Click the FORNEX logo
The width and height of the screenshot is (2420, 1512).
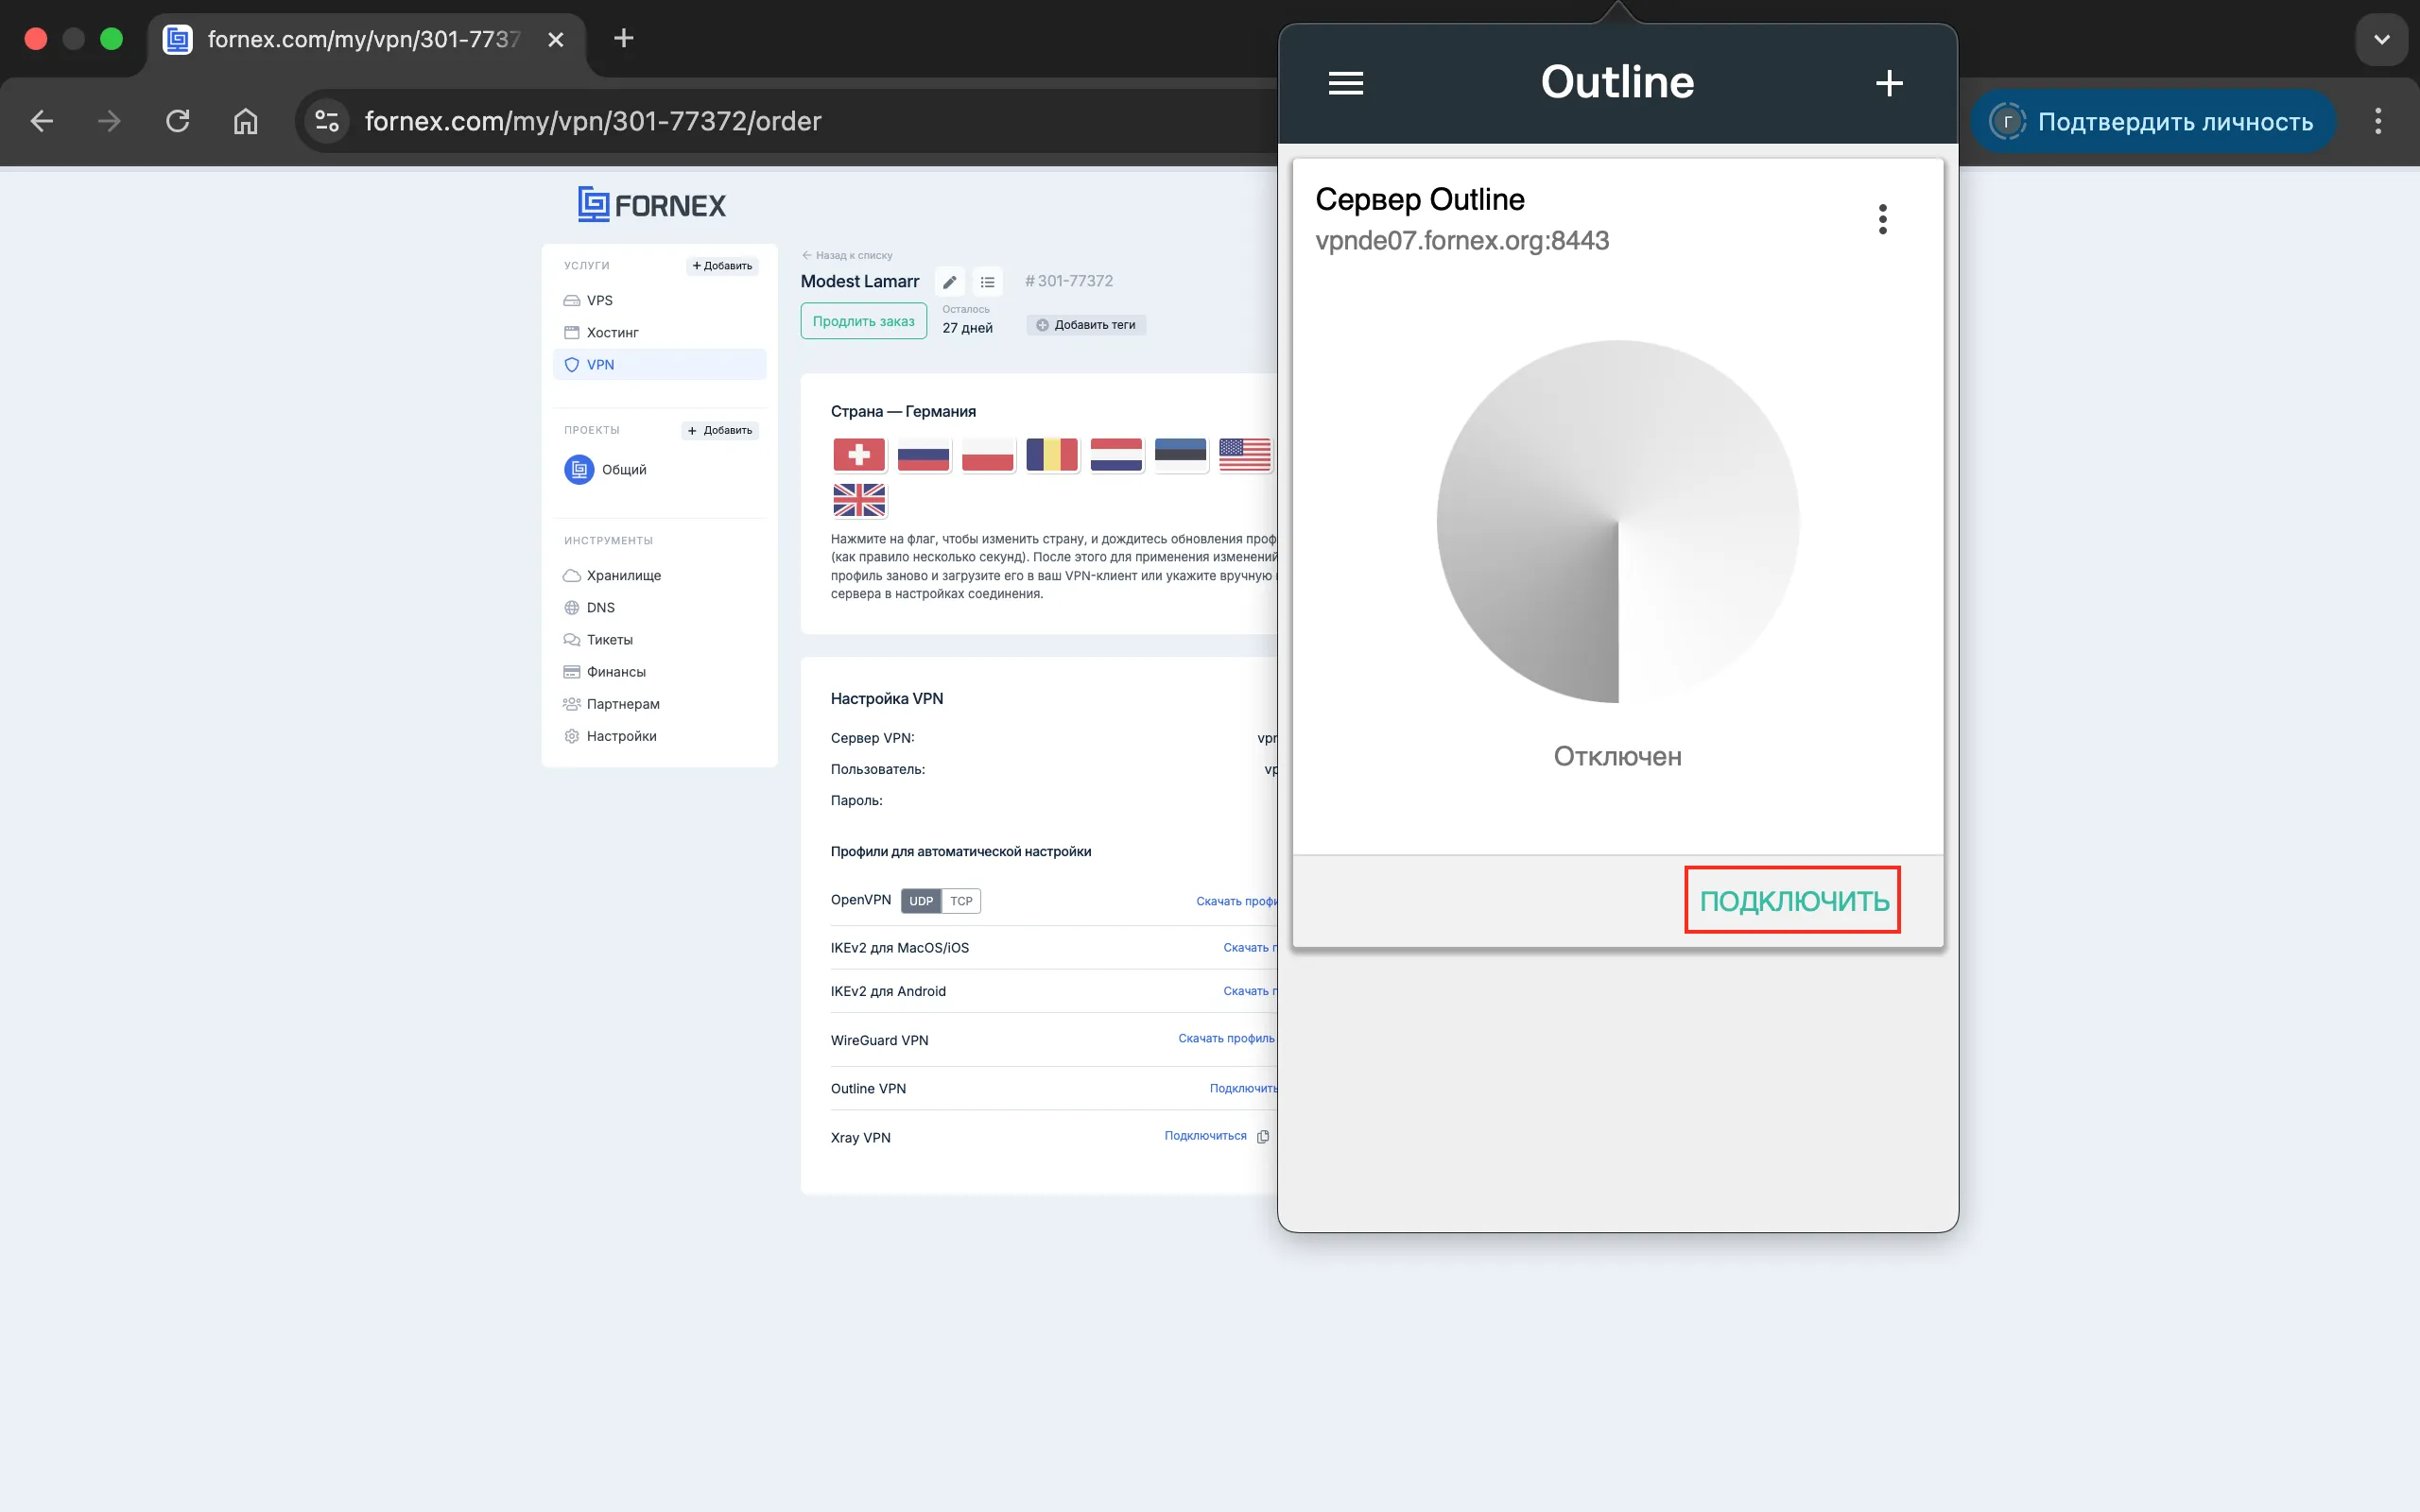[x=652, y=204]
